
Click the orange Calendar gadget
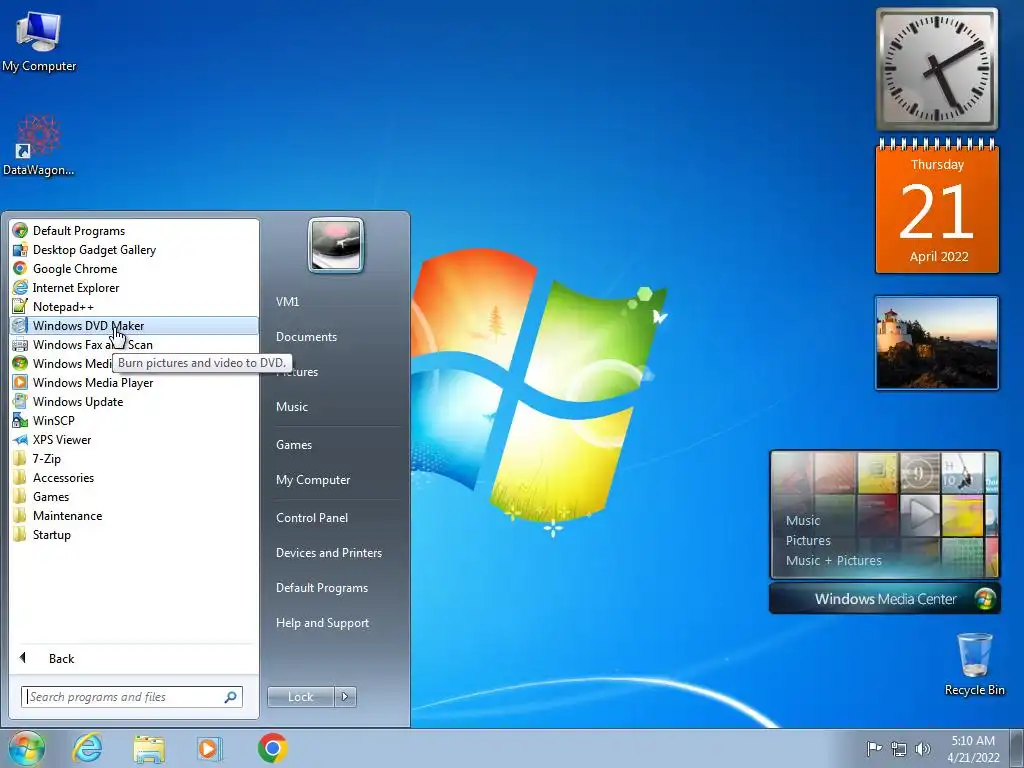(x=937, y=206)
